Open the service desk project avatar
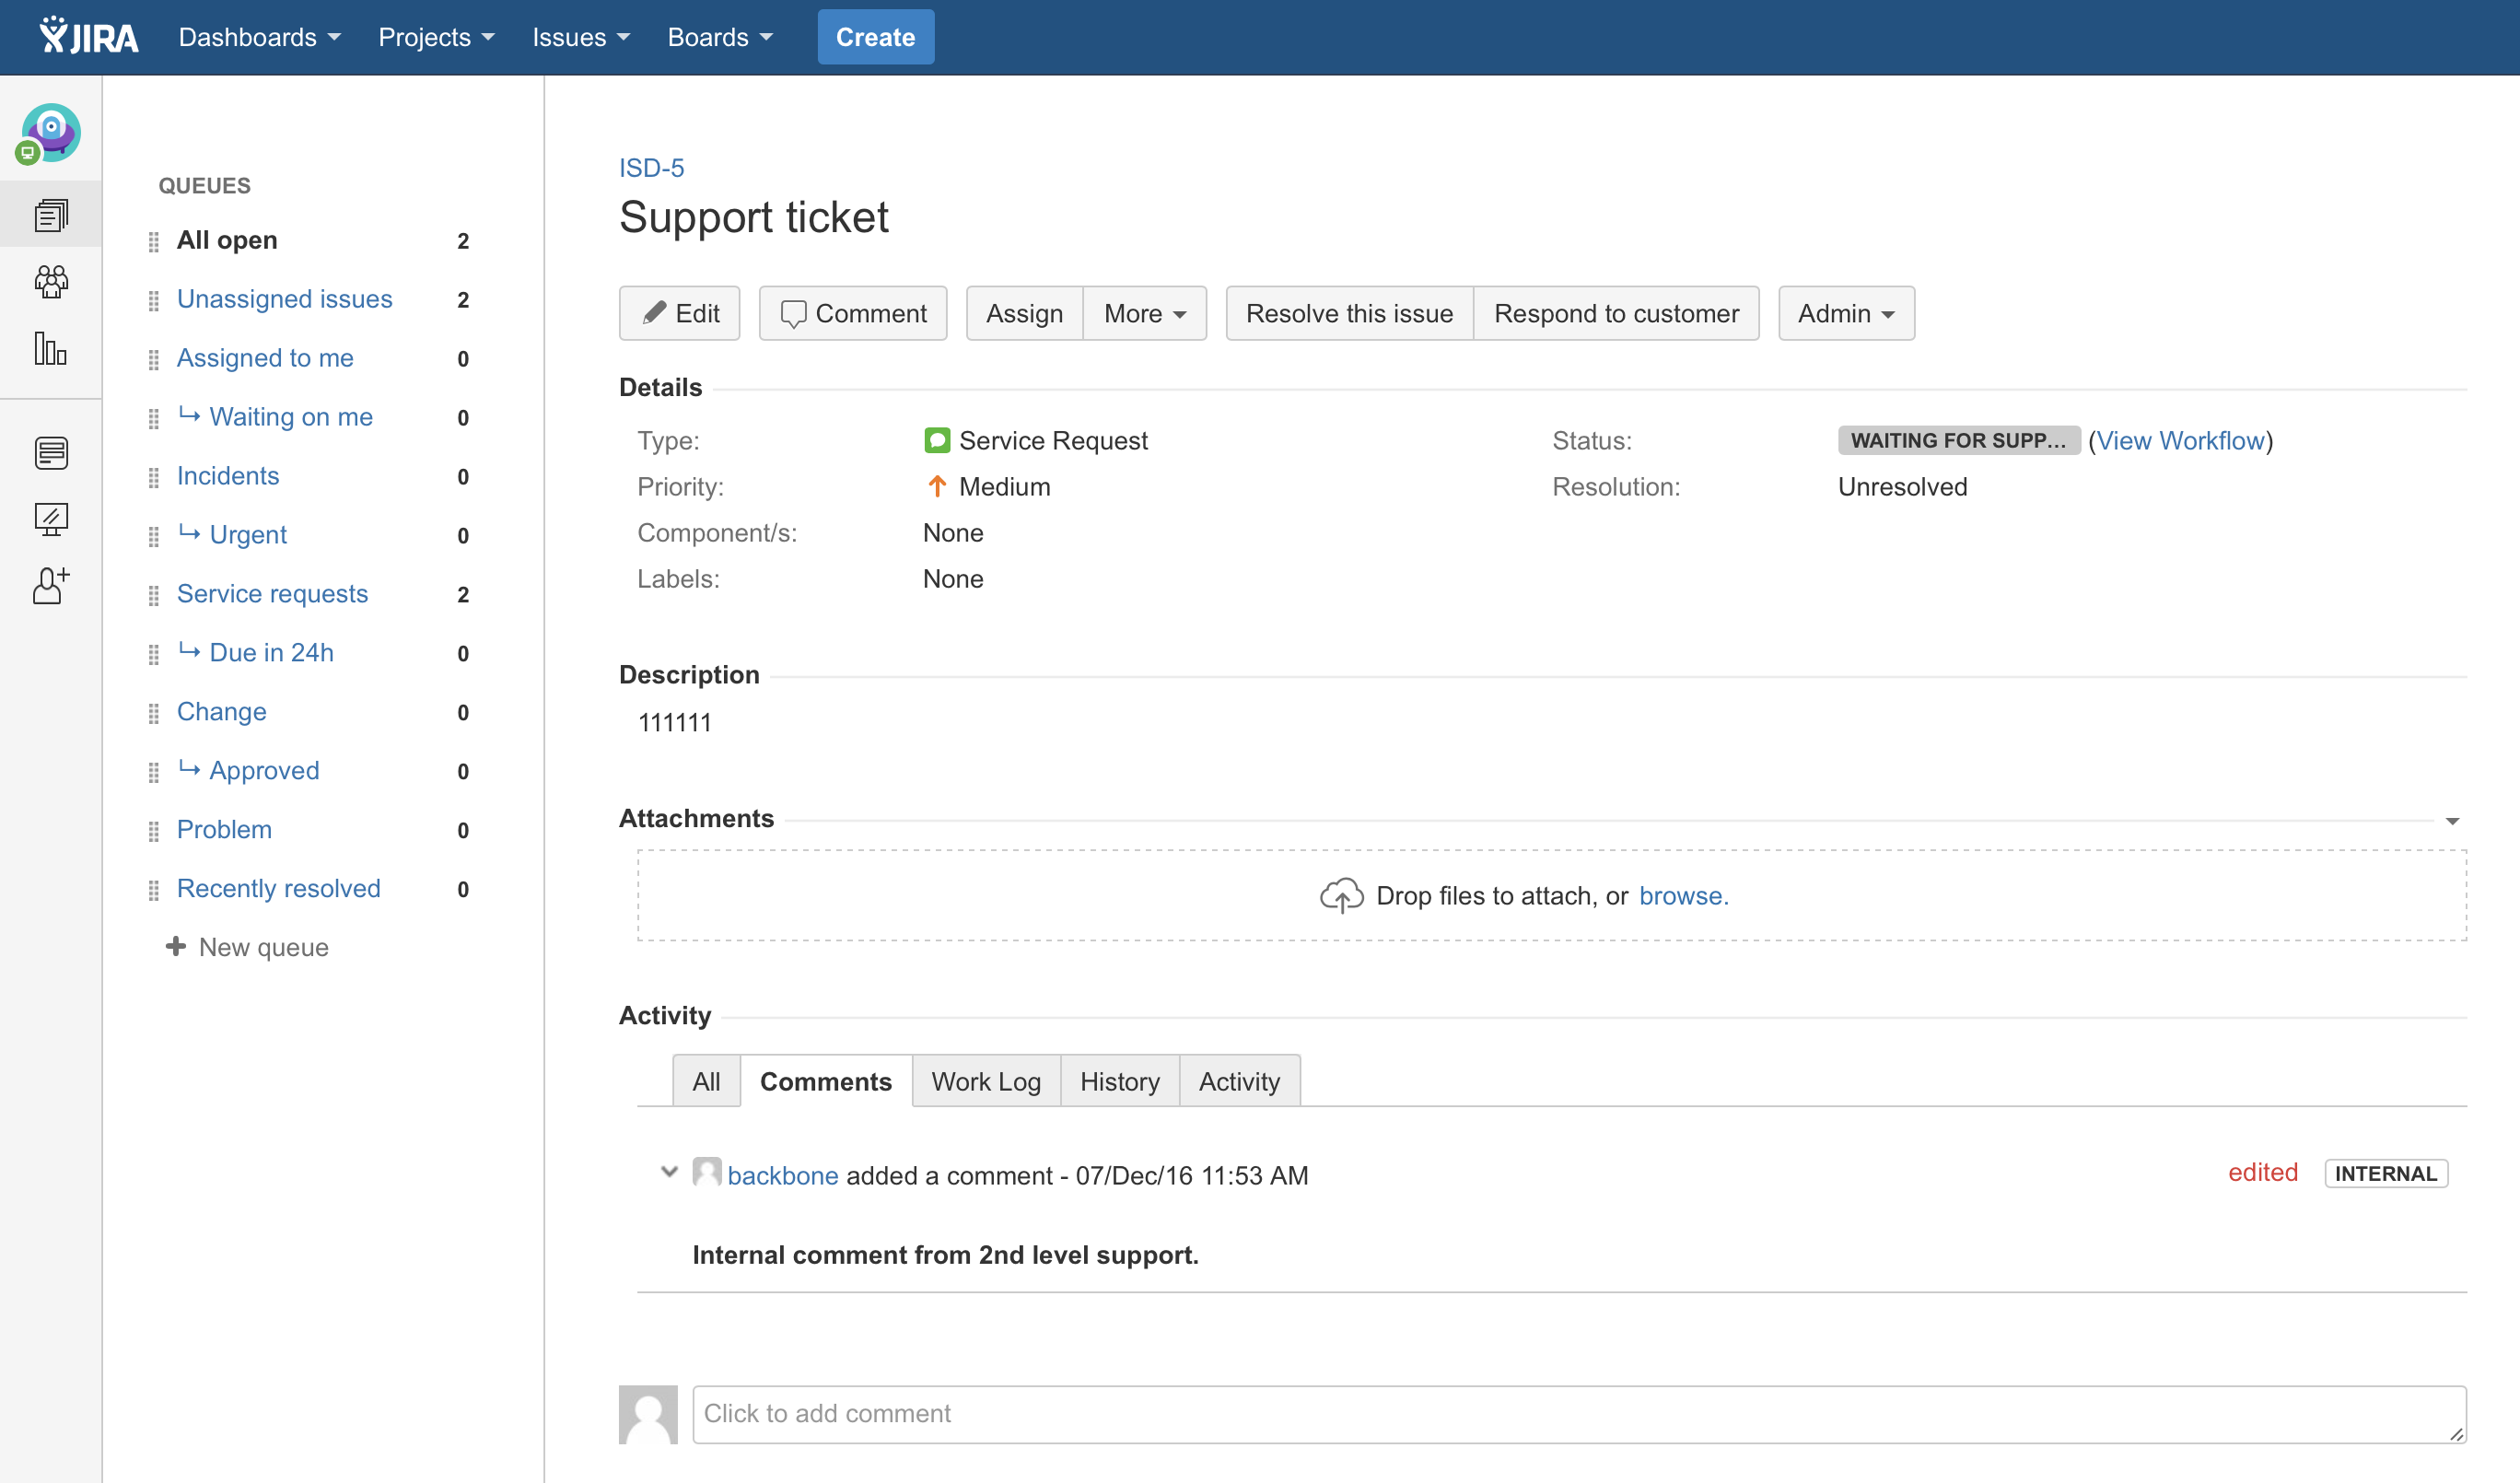The width and height of the screenshot is (2520, 1483). pos(50,132)
